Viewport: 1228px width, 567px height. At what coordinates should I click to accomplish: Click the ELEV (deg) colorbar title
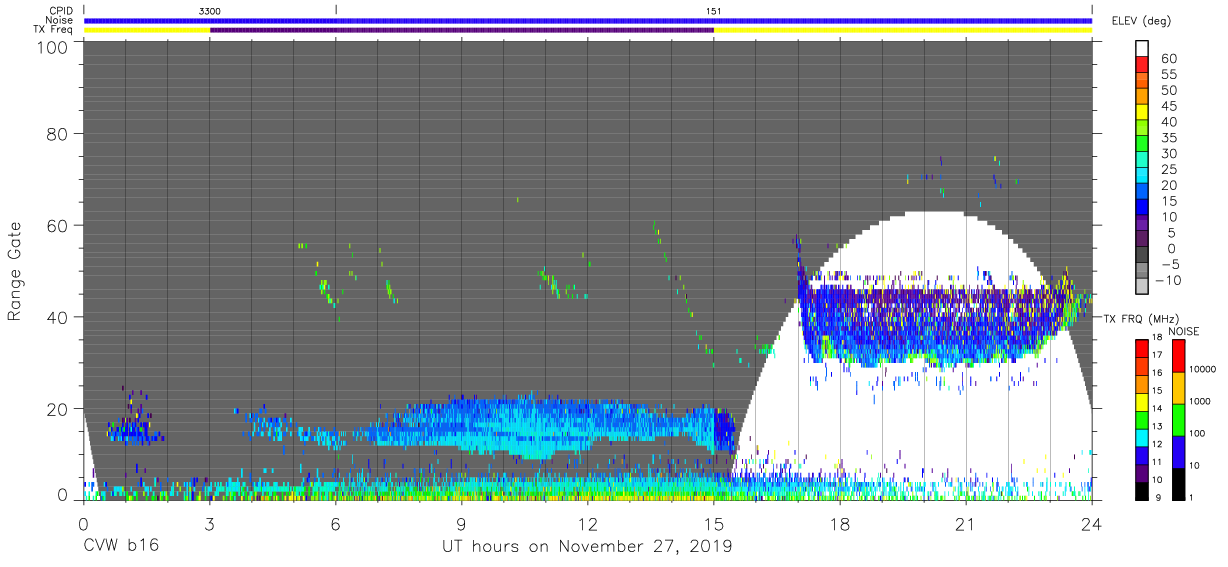click(x=1139, y=20)
